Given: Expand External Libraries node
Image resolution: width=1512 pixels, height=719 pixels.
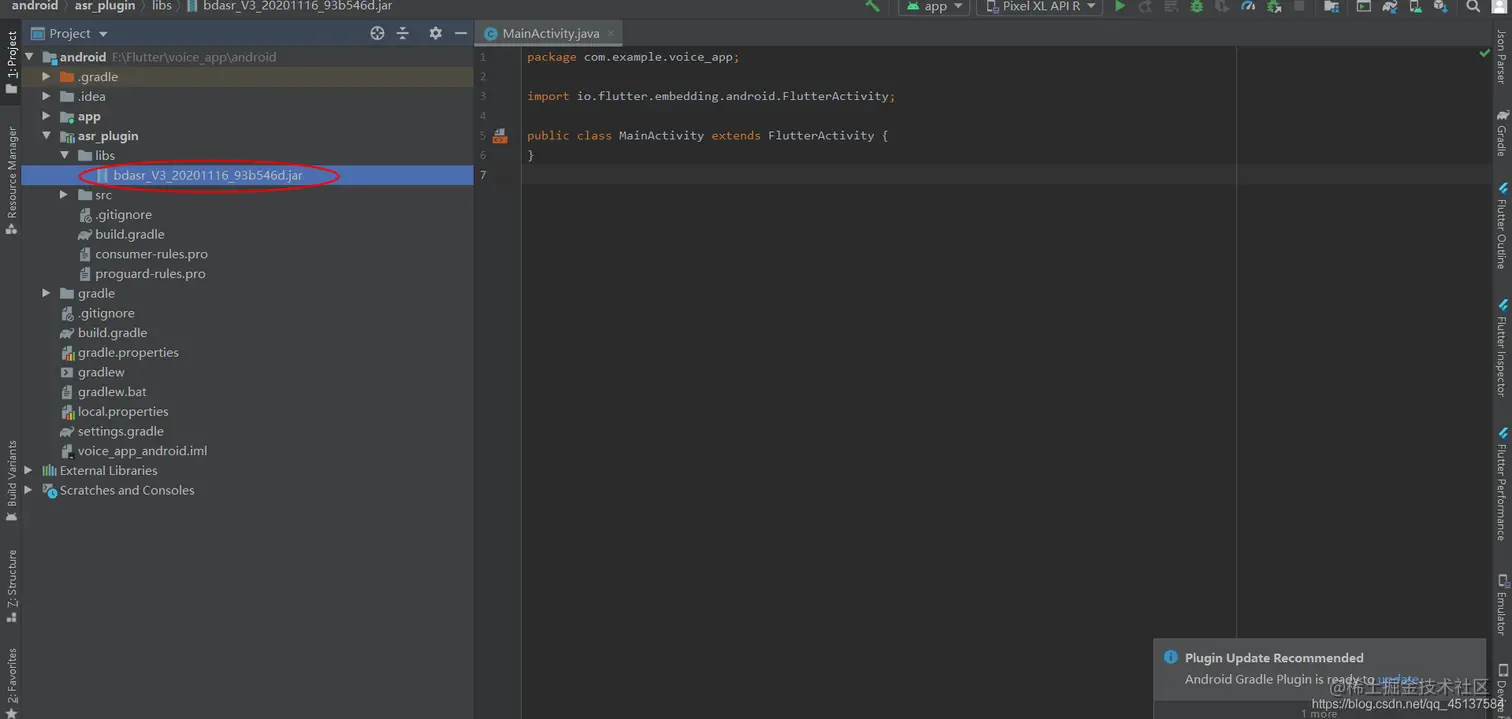Looking at the screenshot, I should (29, 470).
